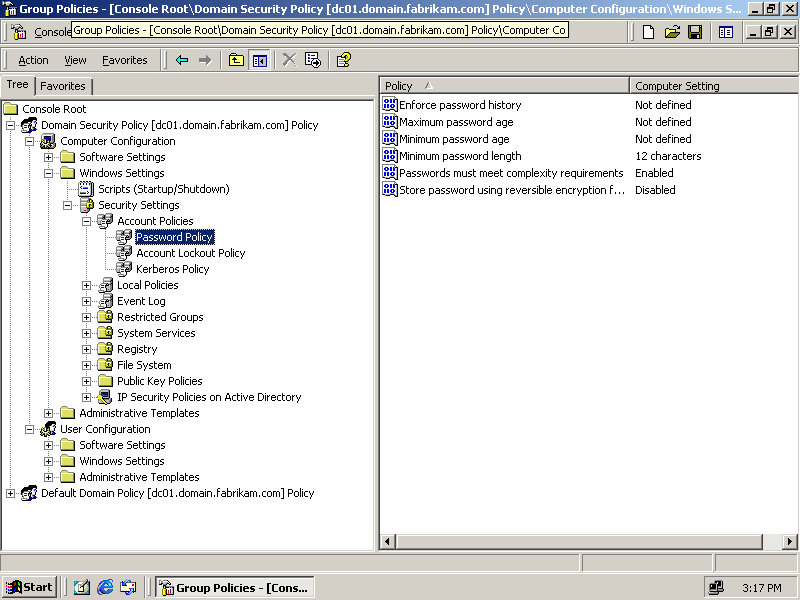
Task: Open the Action menu
Action: pos(33,60)
